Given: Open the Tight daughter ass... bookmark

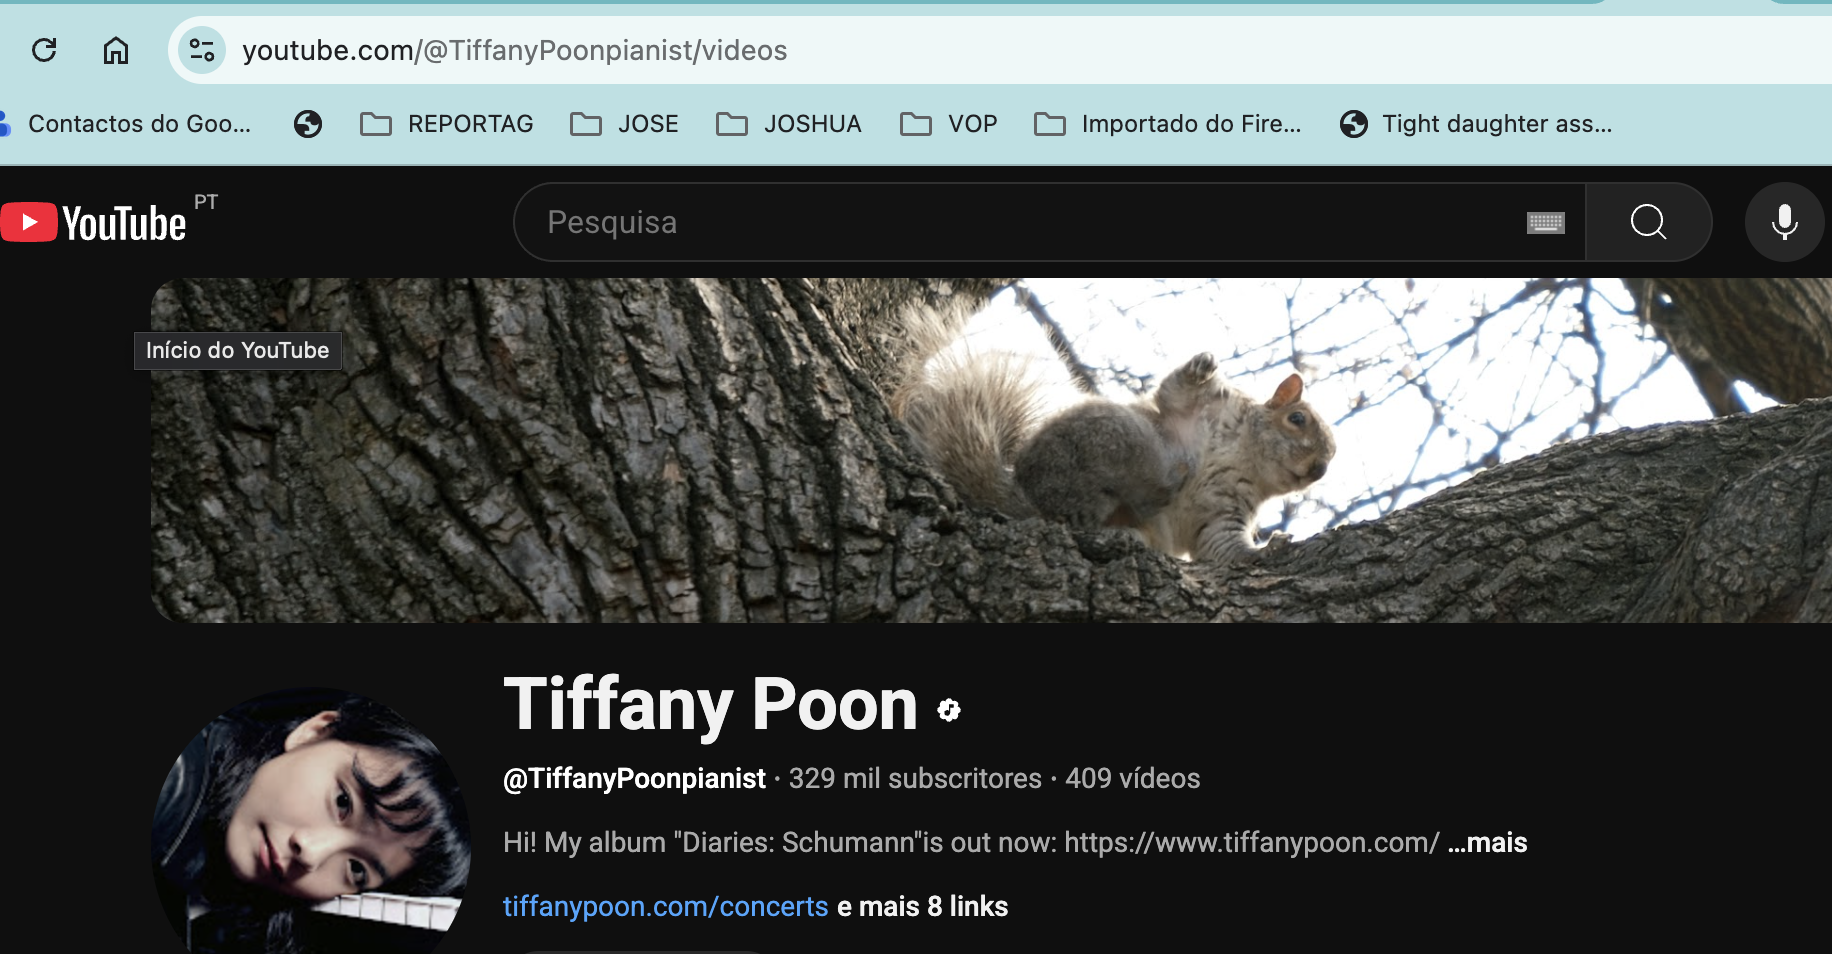Looking at the screenshot, I should coord(1476,124).
